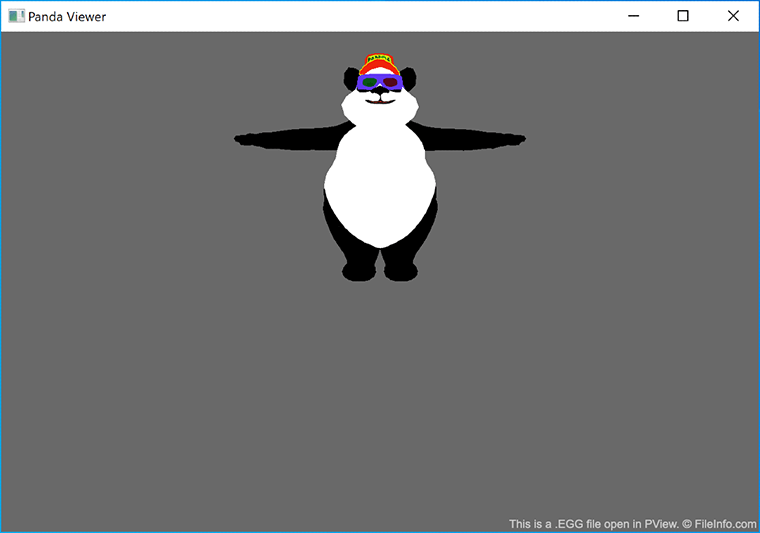Click the panda's white belly
The image size is (760, 533).
point(379,190)
